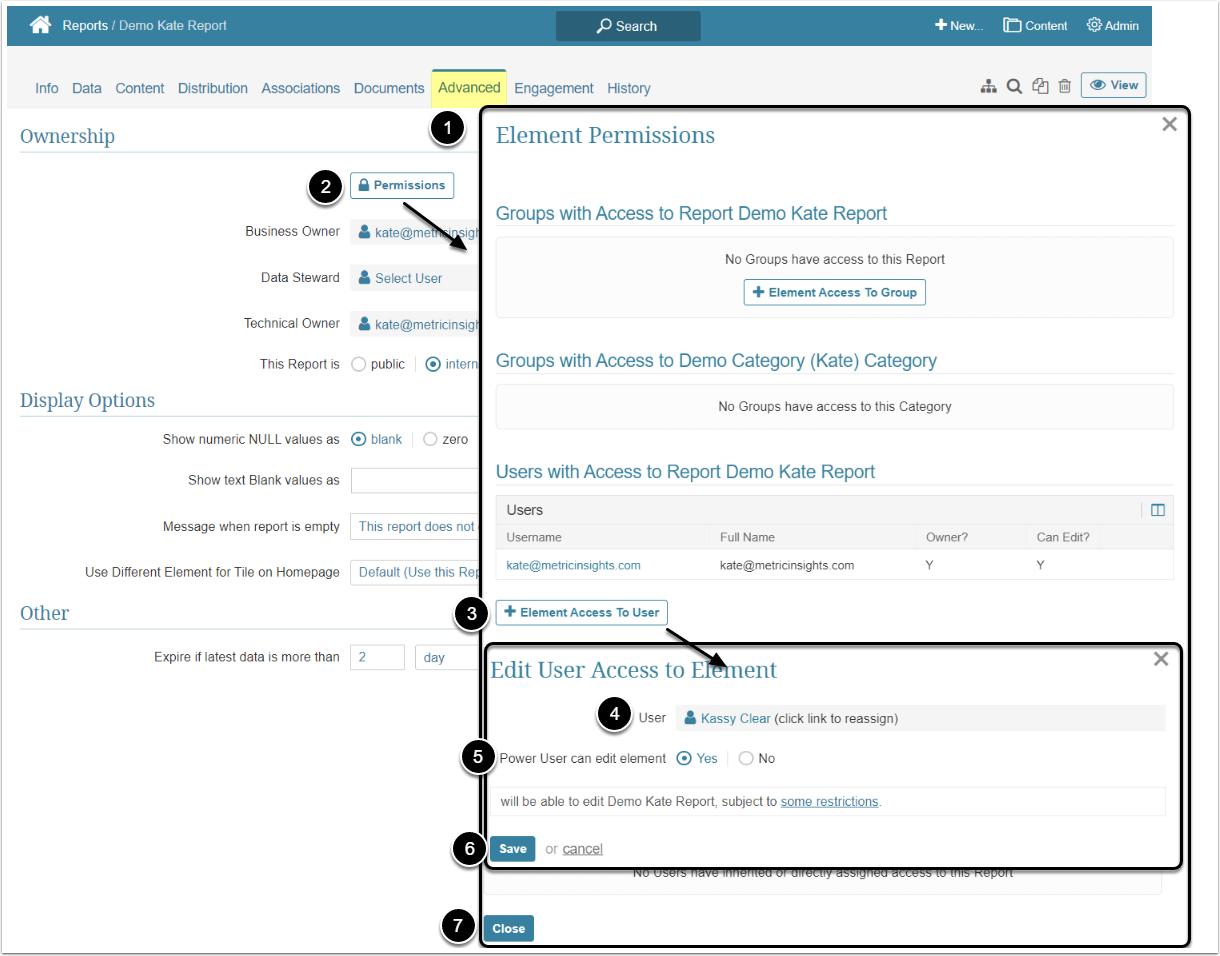Click the View button
The image size is (1220, 956).
pos(1114,85)
